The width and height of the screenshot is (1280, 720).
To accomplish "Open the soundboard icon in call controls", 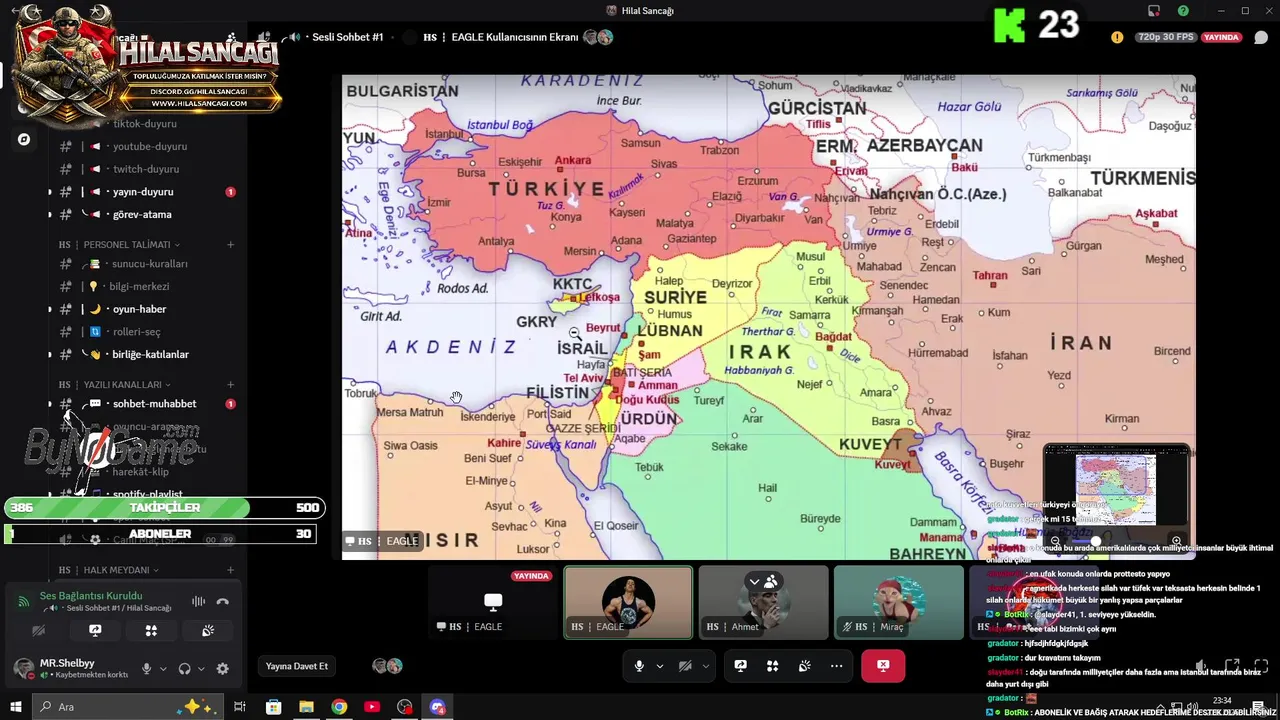I will 804,666.
